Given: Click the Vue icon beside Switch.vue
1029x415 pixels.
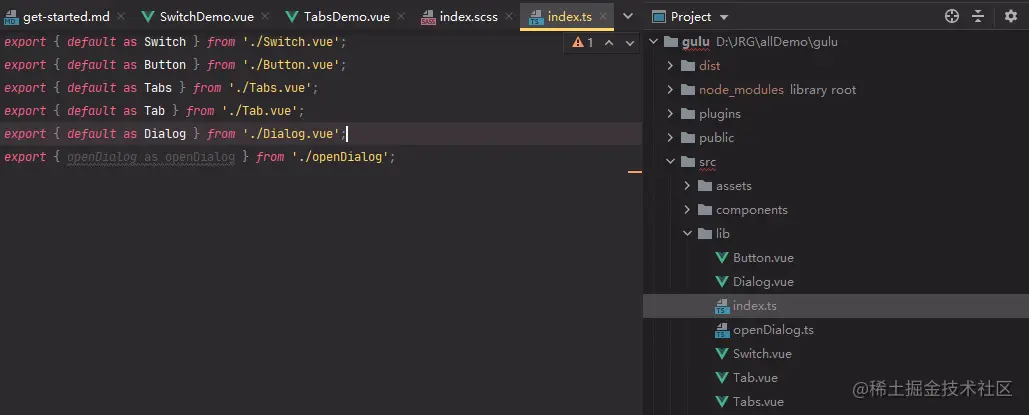Looking at the screenshot, I should [x=723, y=354].
